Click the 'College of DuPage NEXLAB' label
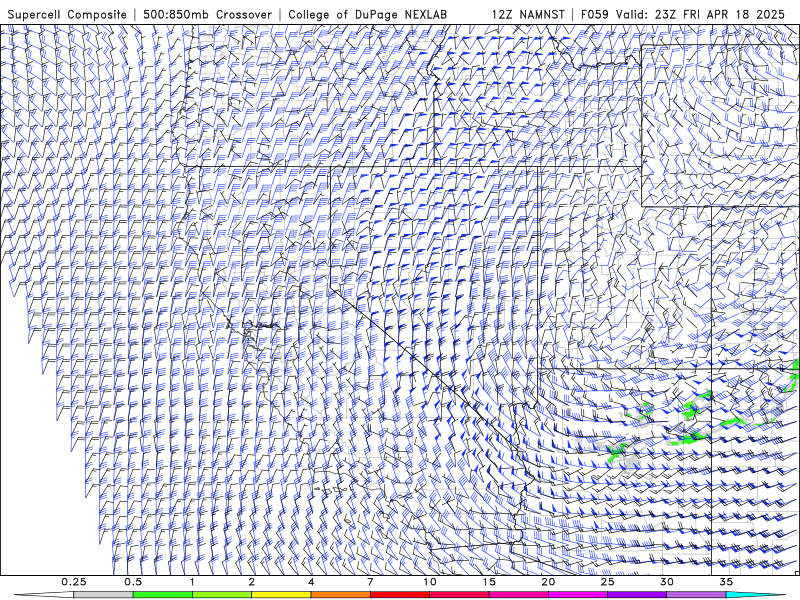 pyautogui.click(x=368, y=14)
